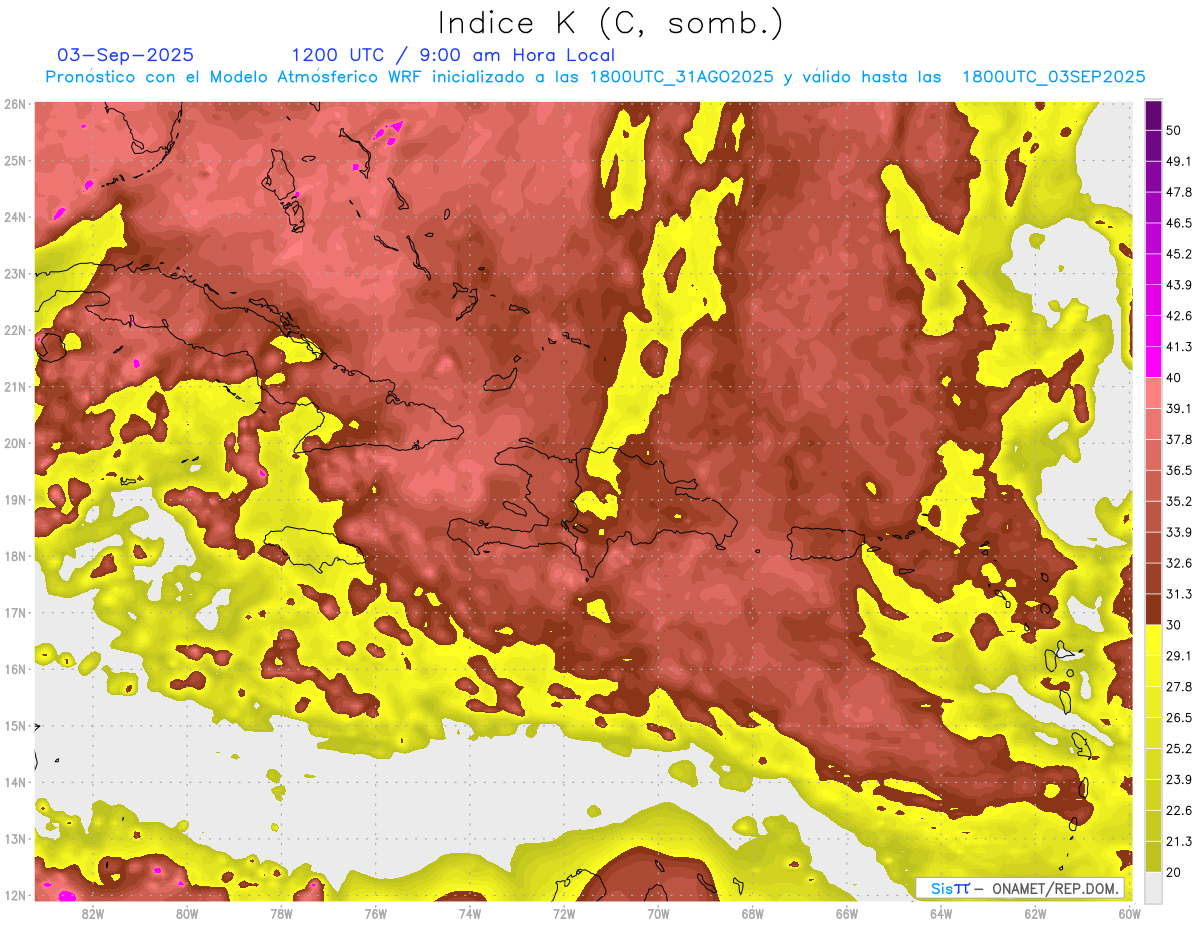The width and height of the screenshot is (1200, 927).
Task: Click the longitude axis label "66W"
Action: (847, 914)
